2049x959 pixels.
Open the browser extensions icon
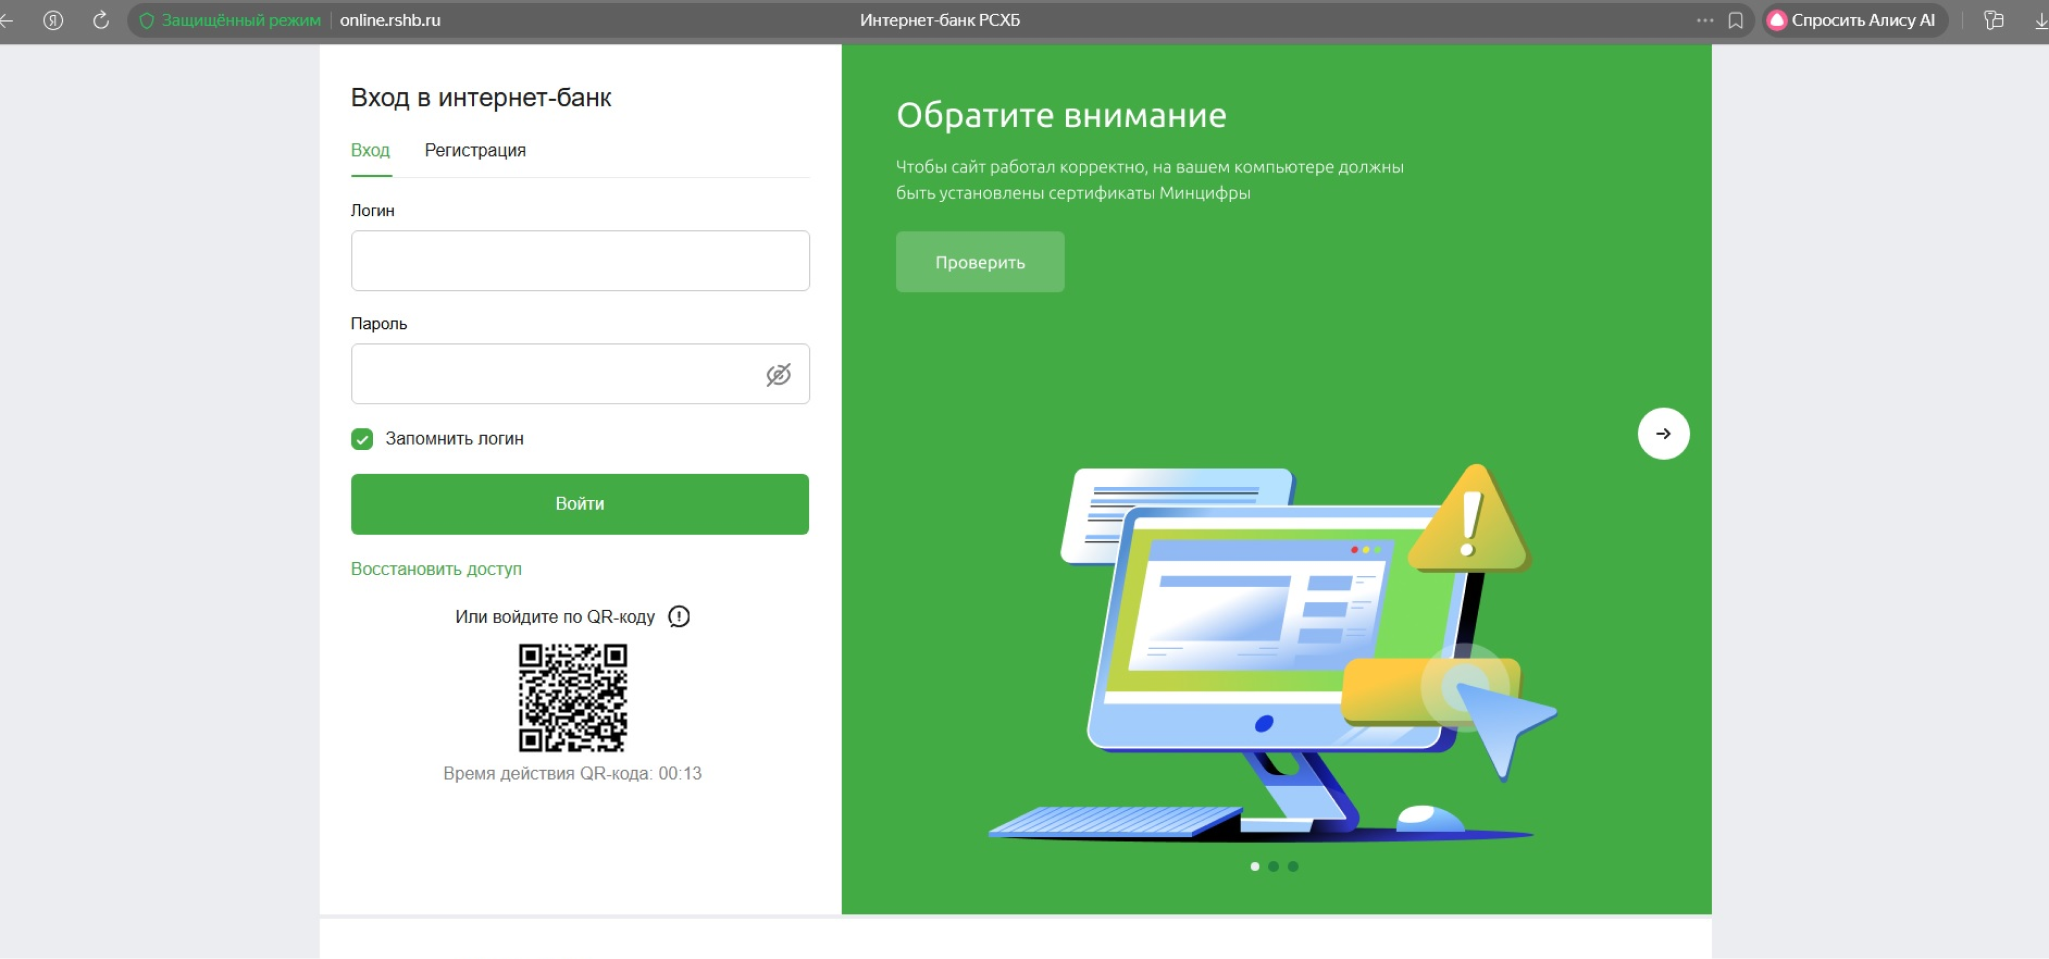pos(1994,20)
